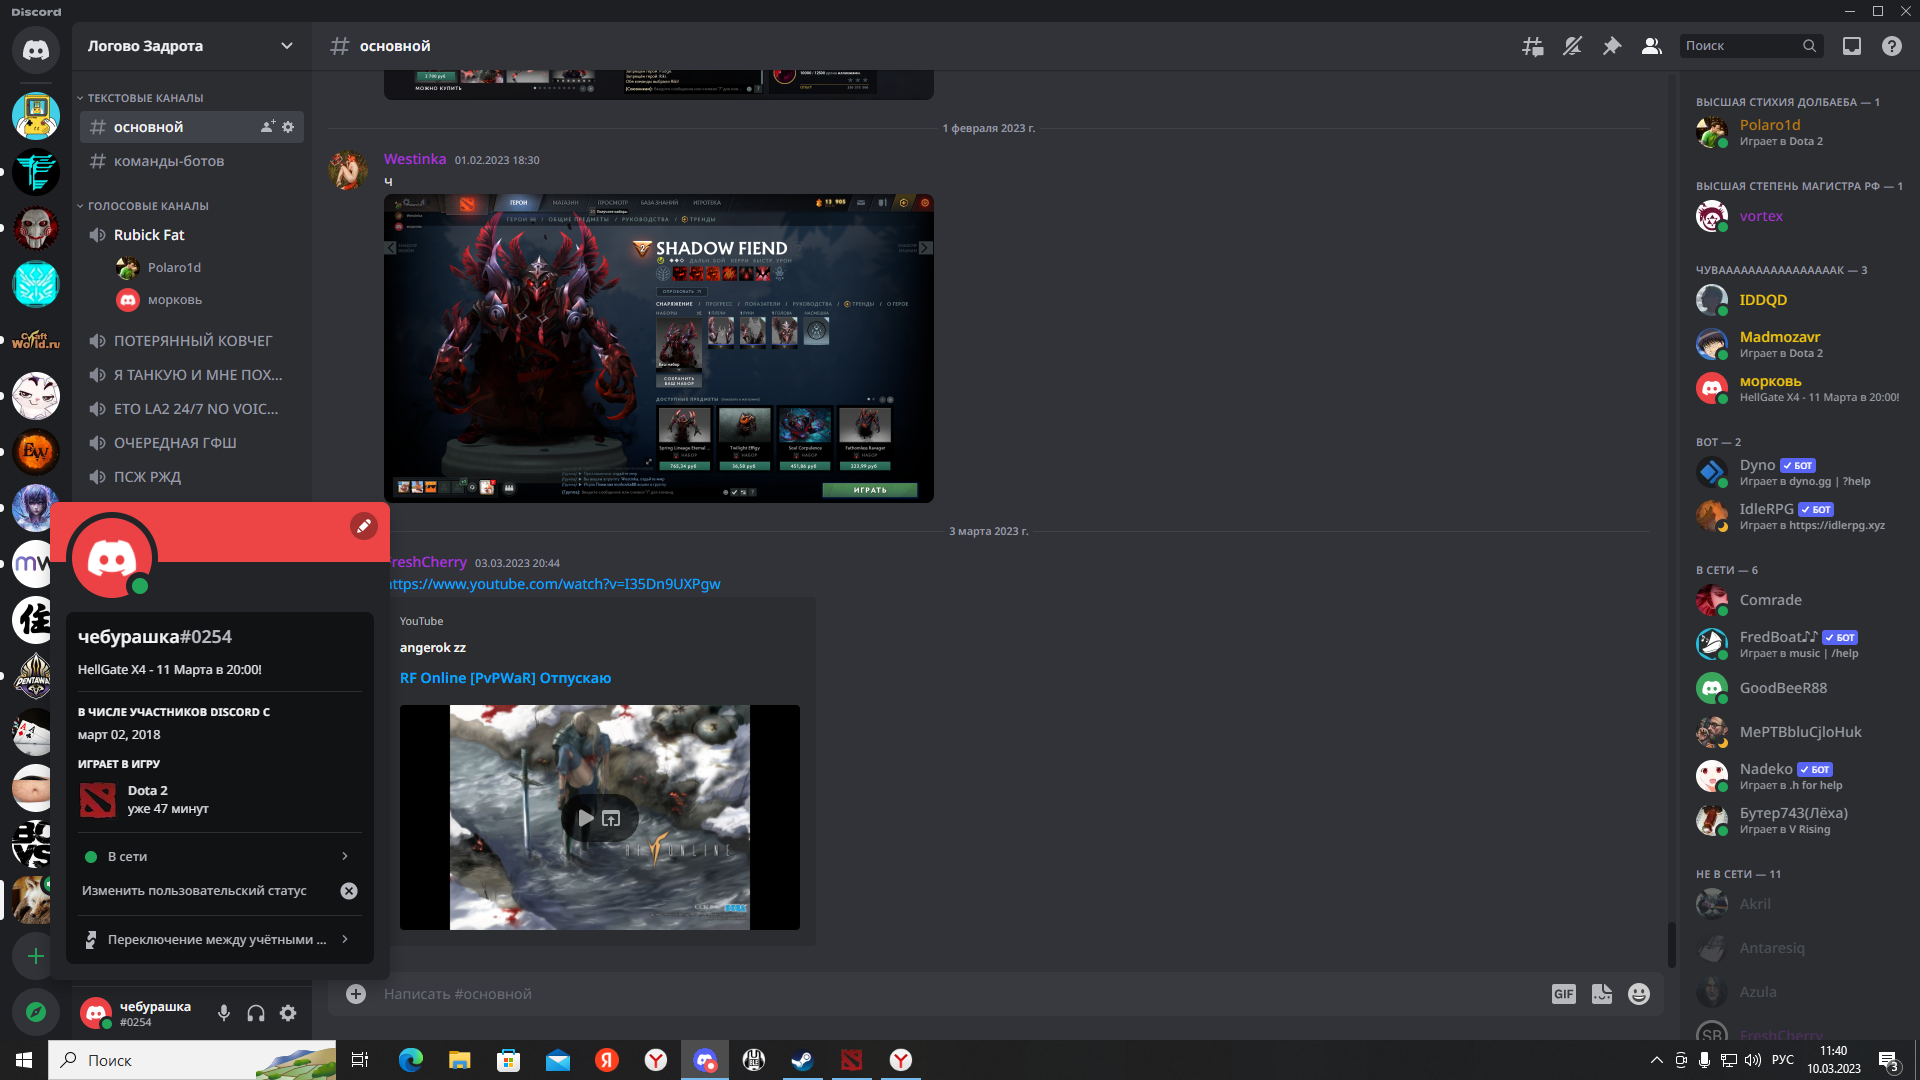Viewport: 1920px width, 1080px height.
Task: Play the embedded YouTube video
Action: coord(586,818)
